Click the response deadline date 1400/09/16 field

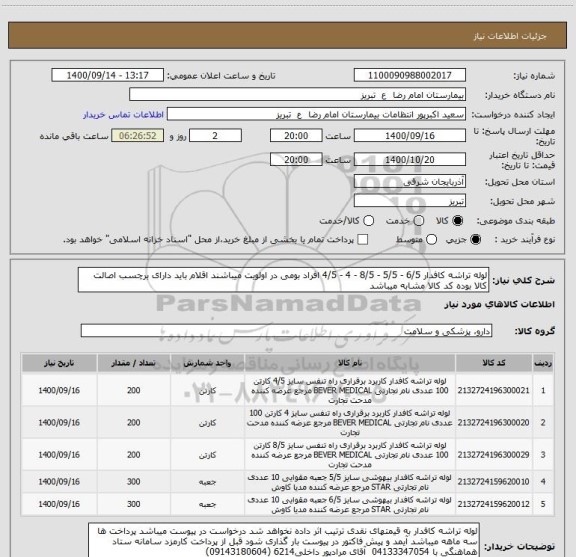(410, 136)
